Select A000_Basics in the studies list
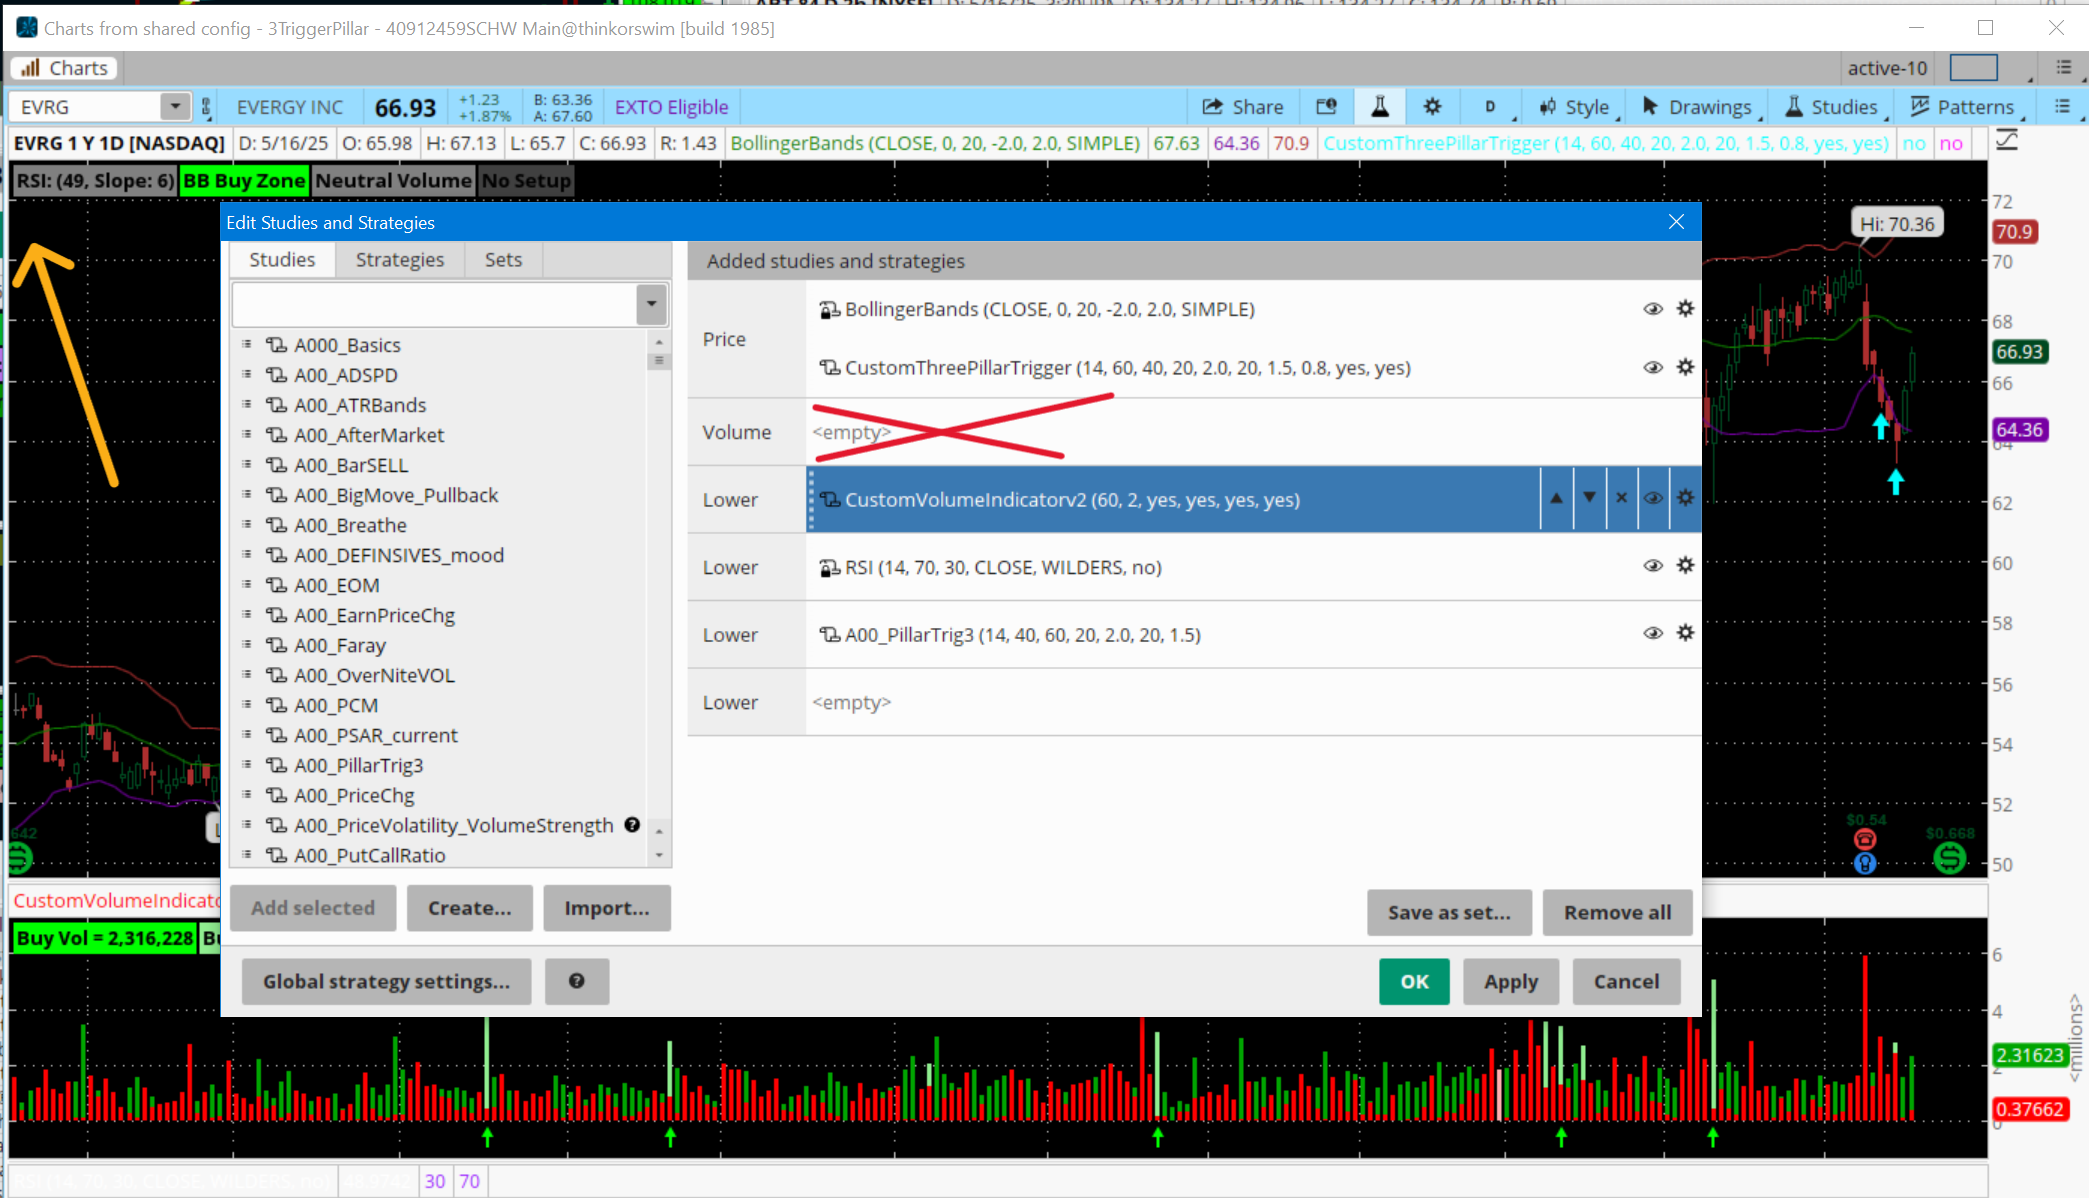2089x1198 pixels. [347, 345]
